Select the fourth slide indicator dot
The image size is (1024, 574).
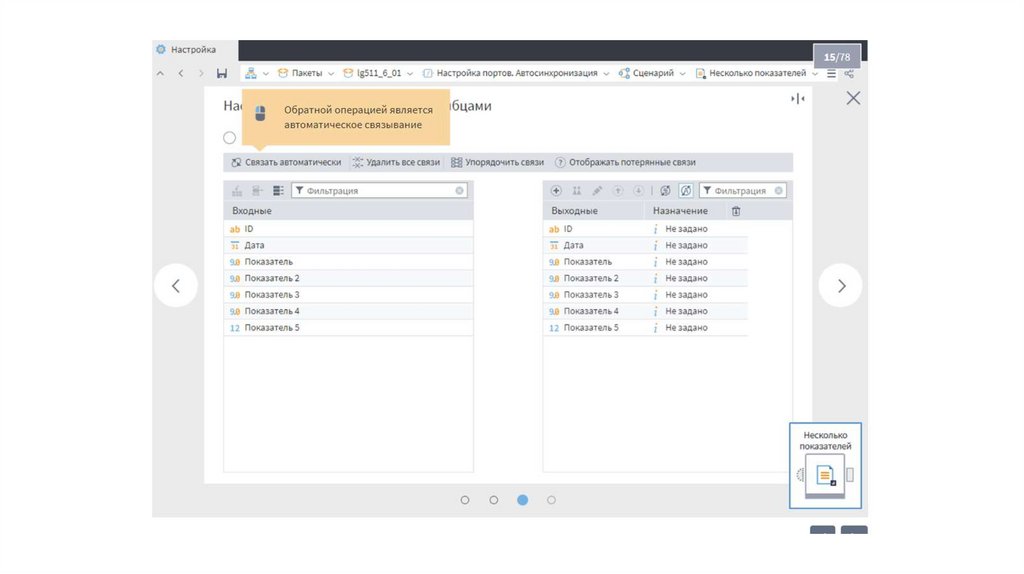[x=551, y=500]
